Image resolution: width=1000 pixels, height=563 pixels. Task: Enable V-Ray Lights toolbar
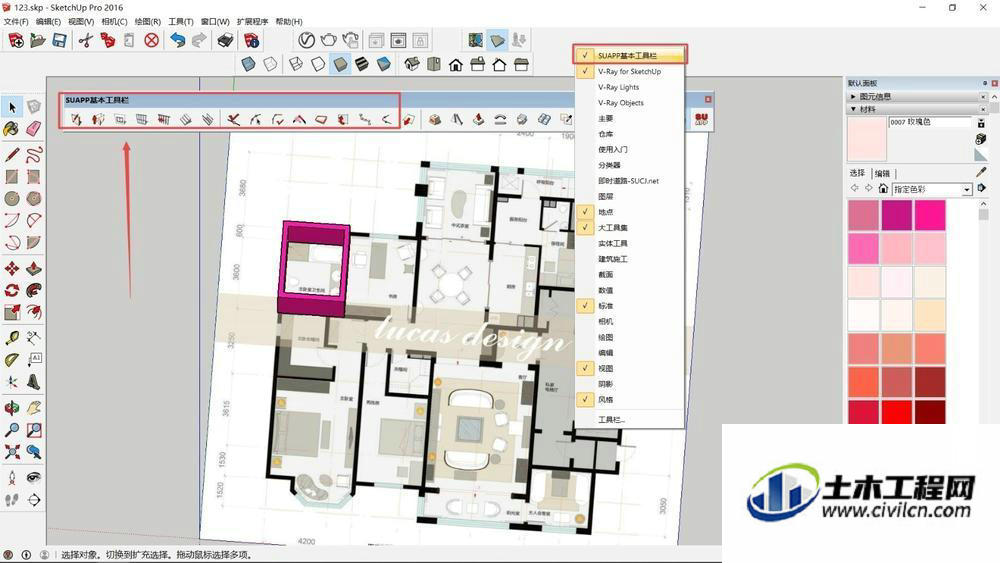(x=629, y=87)
